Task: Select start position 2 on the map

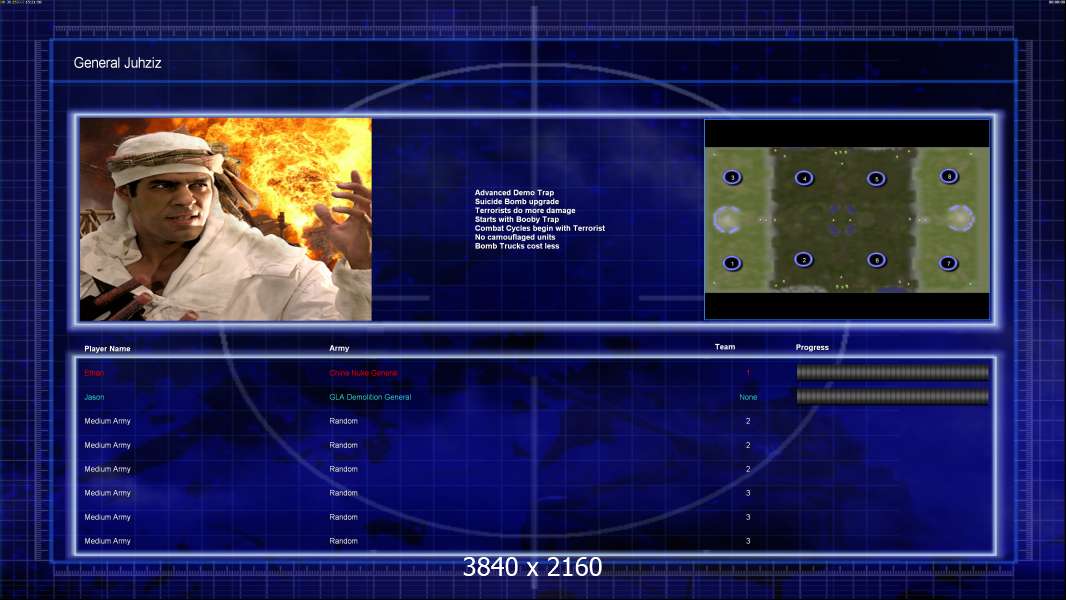Action: [x=804, y=260]
